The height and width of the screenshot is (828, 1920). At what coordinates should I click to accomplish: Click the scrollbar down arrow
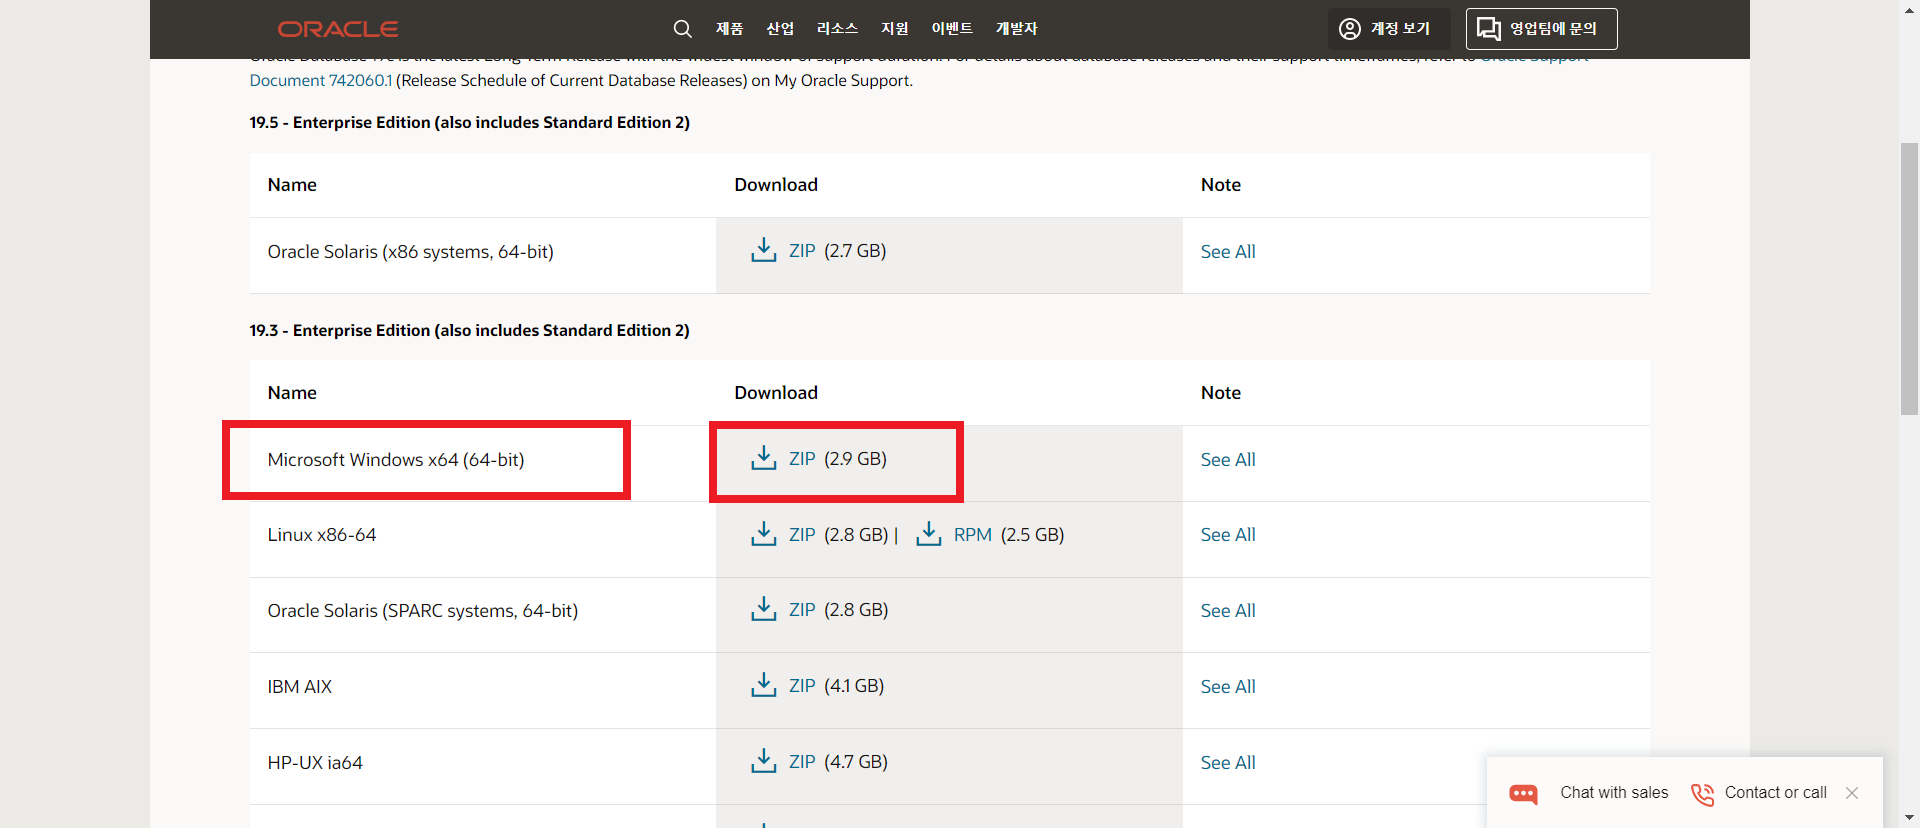coord(1909,819)
